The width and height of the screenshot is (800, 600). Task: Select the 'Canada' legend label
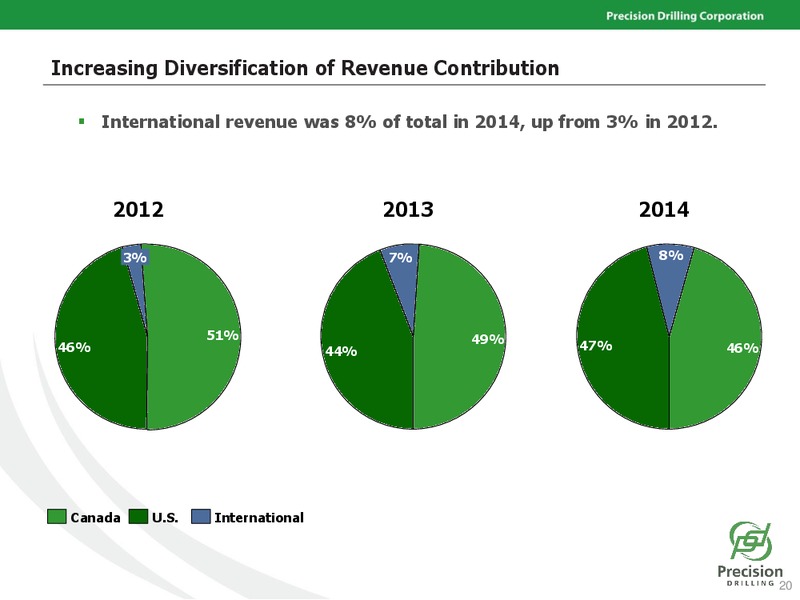point(95,517)
